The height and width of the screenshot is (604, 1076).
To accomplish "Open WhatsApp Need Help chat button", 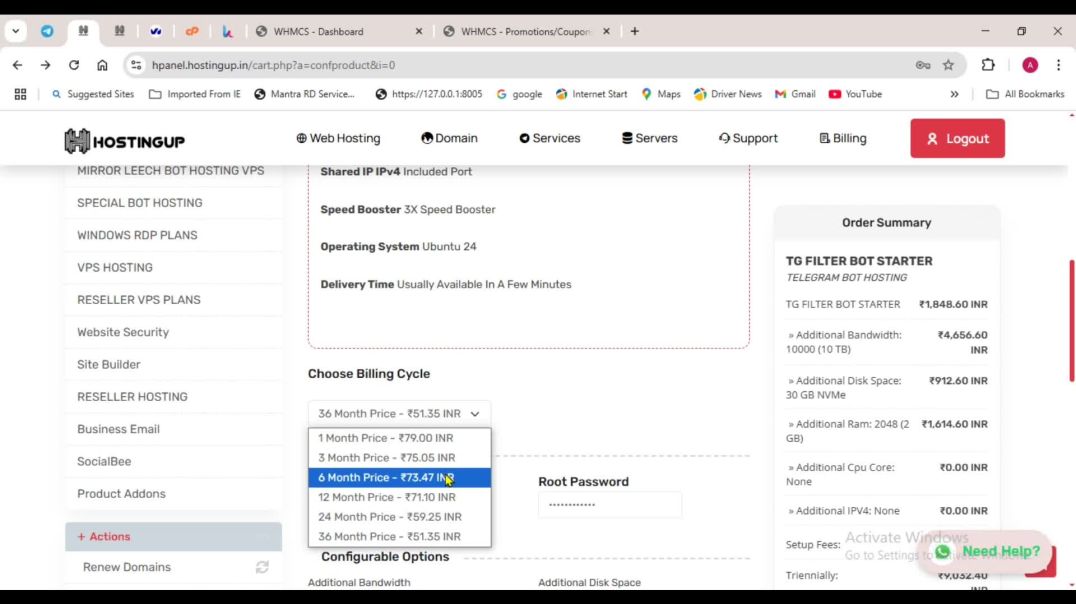I will pyautogui.click(x=987, y=552).
